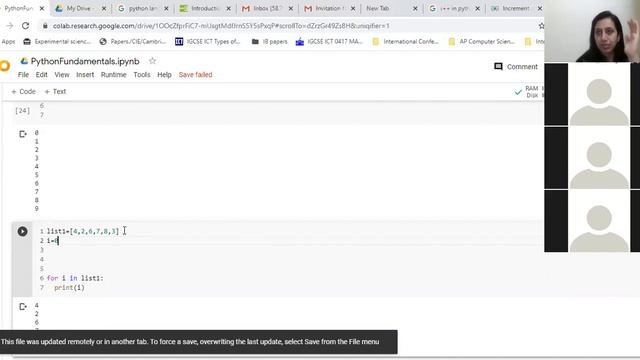This screenshot has width=640, height=360.
Task: Click the Colab logo icon
Action: point(4,66)
